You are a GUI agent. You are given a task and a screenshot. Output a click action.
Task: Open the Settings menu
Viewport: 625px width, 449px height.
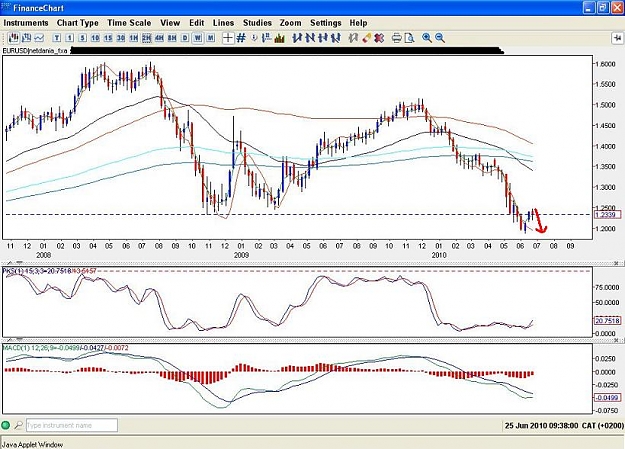[x=326, y=23]
